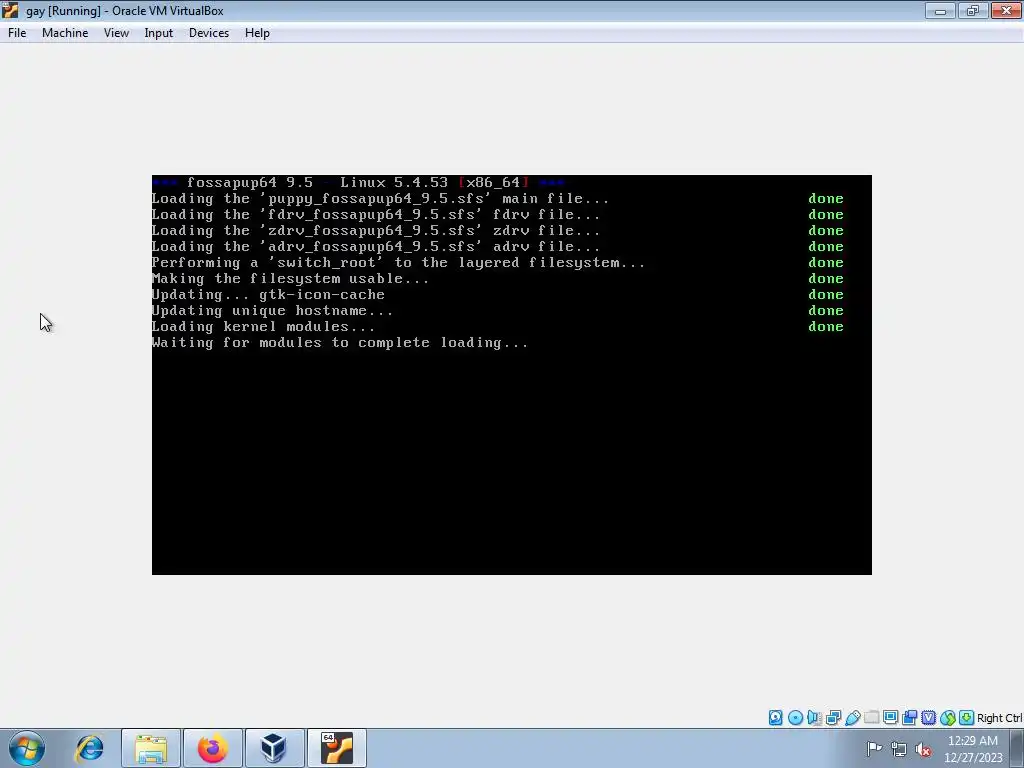Click inside the VM boot console screen
Image resolution: width=1024 pixels, height=768 pixels.
[511, 375]
